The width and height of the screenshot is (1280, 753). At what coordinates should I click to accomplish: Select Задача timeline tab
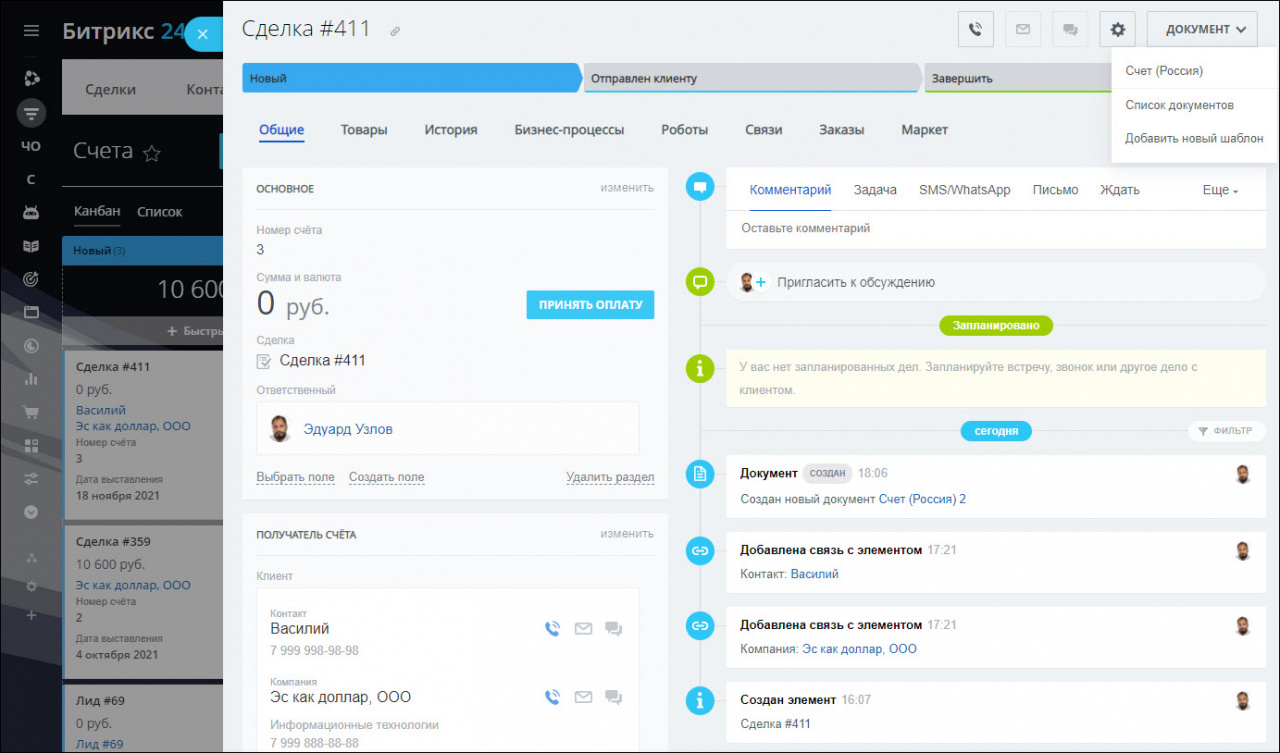(875, 190)
